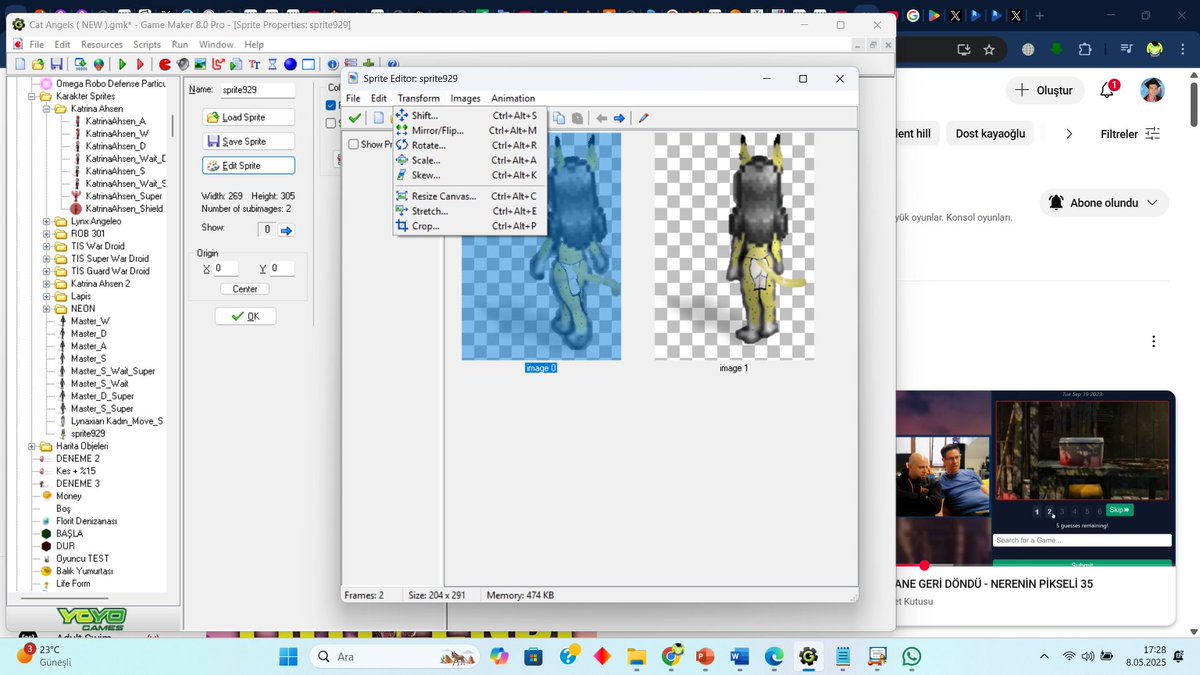Choose Shift from Transform menu
The height and width of the screenshot is (675, 1200).
coord(470,116)
